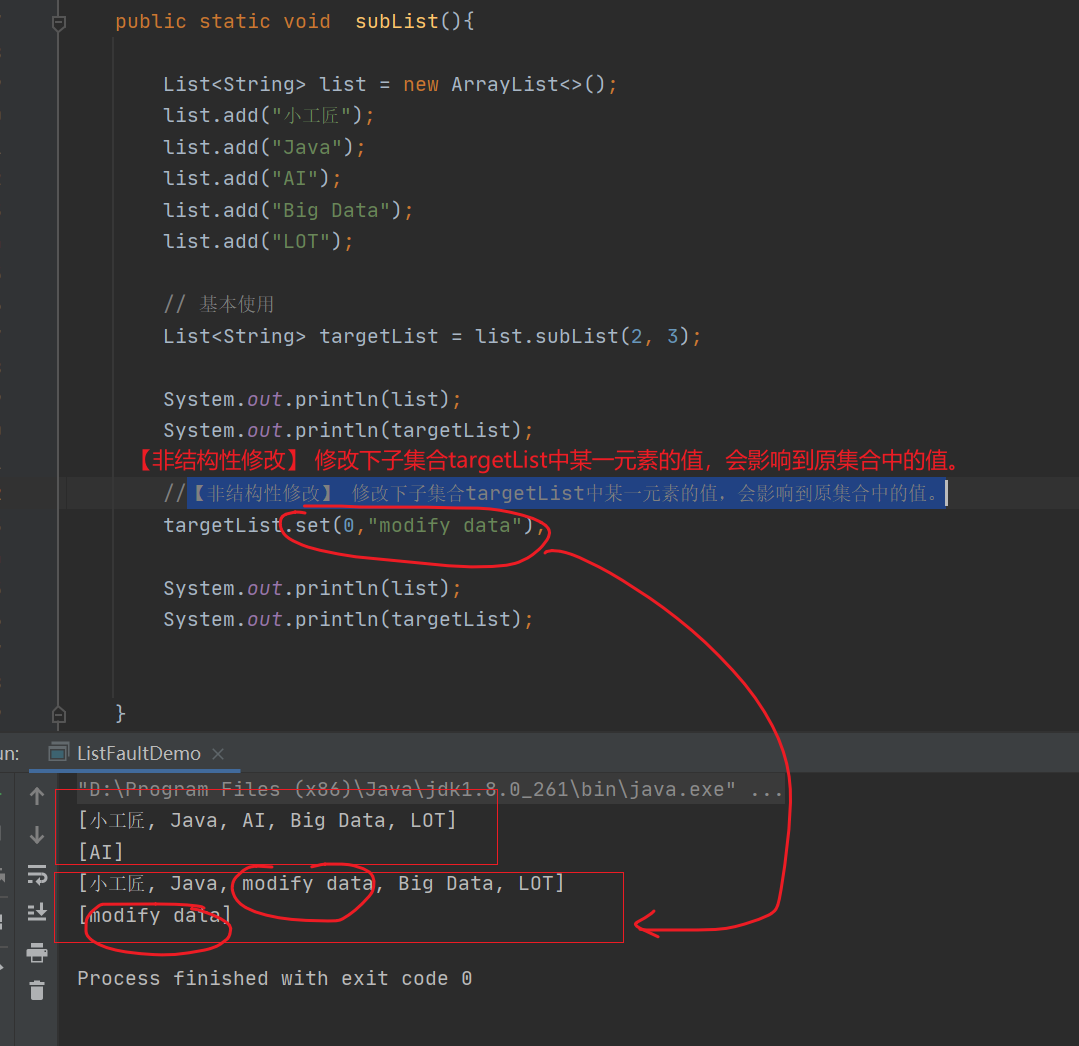
Task: Clear console with the trash icon
Action: point(37,990)
